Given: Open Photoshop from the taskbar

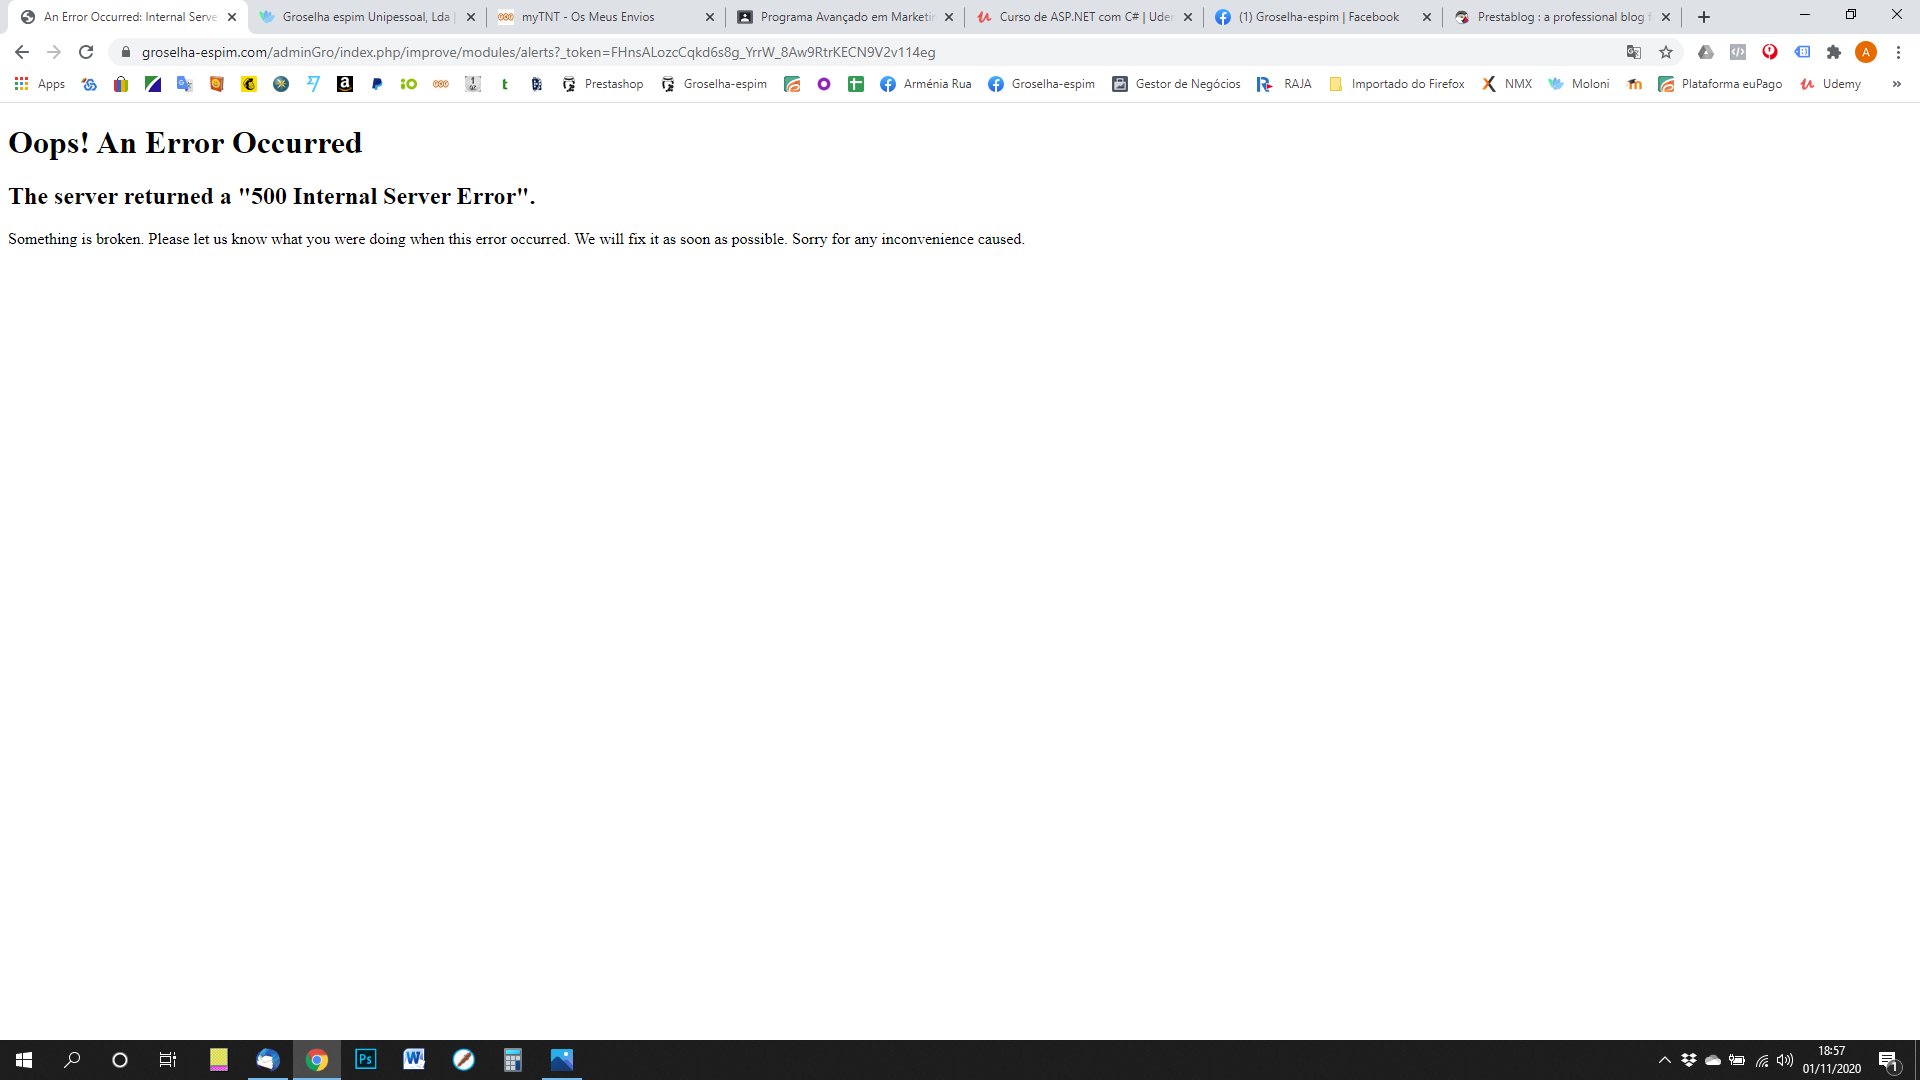Looking at the screenshot, I should [366, 1059].
